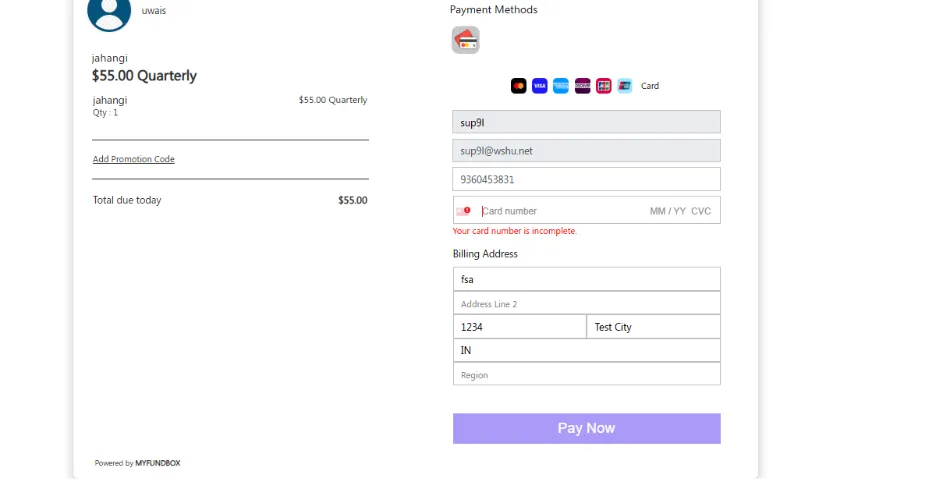Focus the Region field

click(587, 374)
